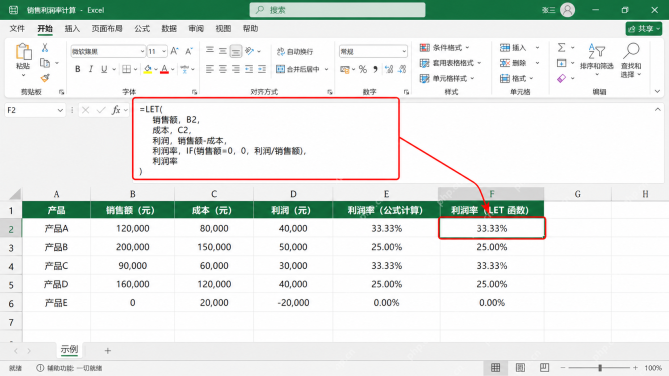Apply yellow fill color to the cell
The width and height of the screenshot is (669, 376).
(148, 69)
